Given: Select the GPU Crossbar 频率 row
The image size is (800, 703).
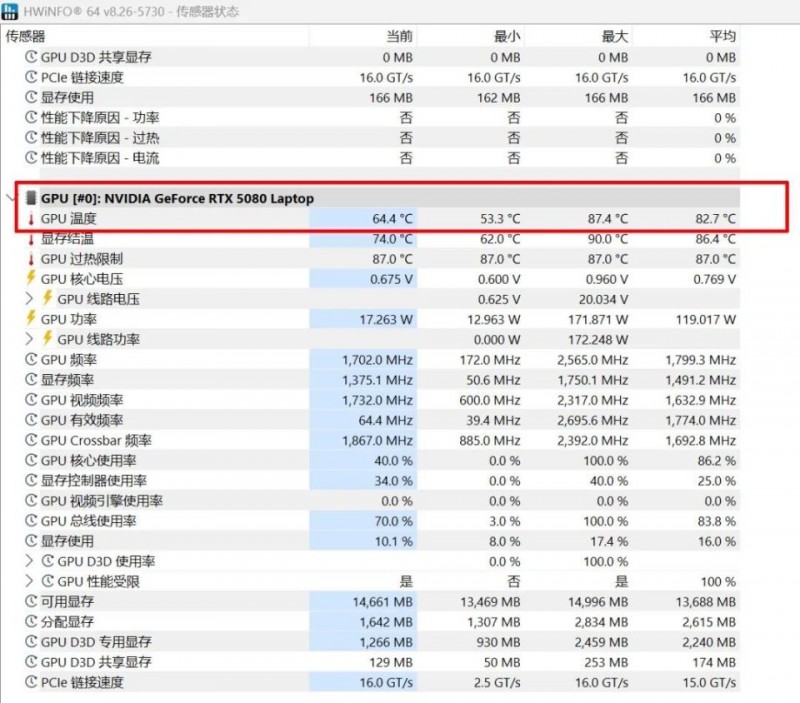Looking at the screenshot, I should [x=97, y=440].
